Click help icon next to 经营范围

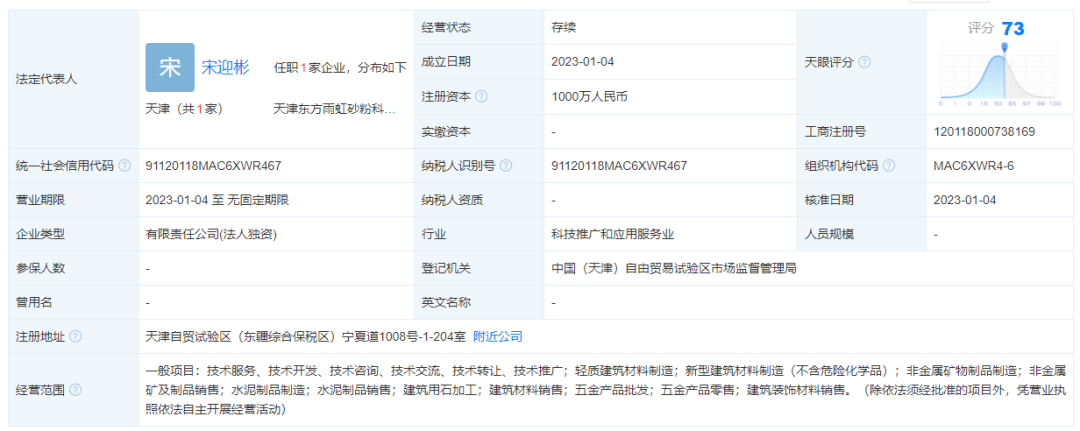75,390
